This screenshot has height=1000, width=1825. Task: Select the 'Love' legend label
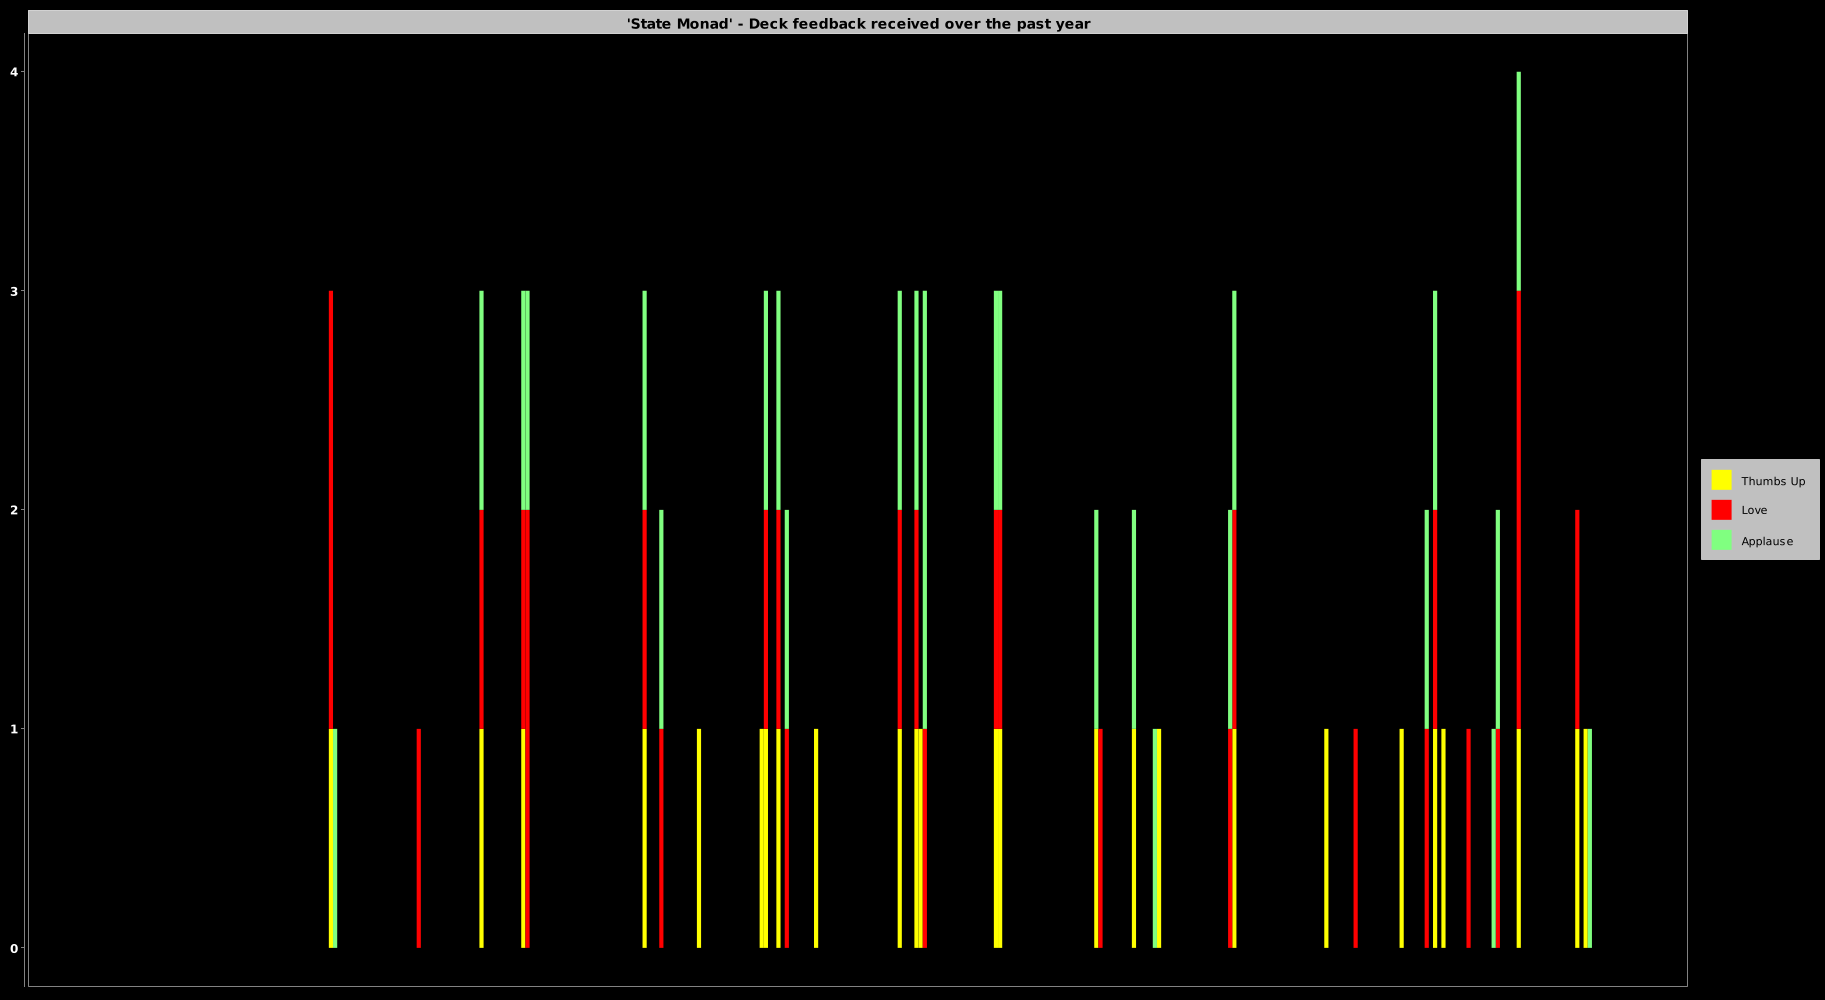coord(1754,510)
